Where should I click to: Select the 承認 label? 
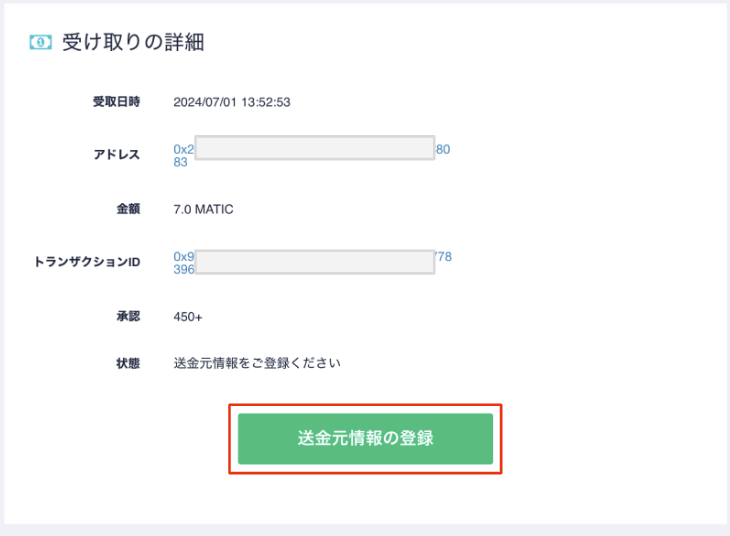(x=128, y=316)
